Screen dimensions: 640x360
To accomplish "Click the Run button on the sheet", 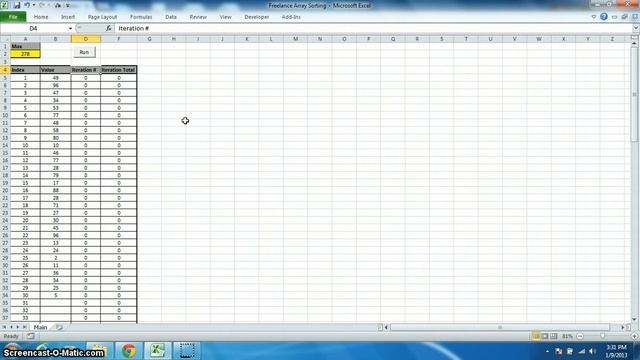I will tap(84, 52).
